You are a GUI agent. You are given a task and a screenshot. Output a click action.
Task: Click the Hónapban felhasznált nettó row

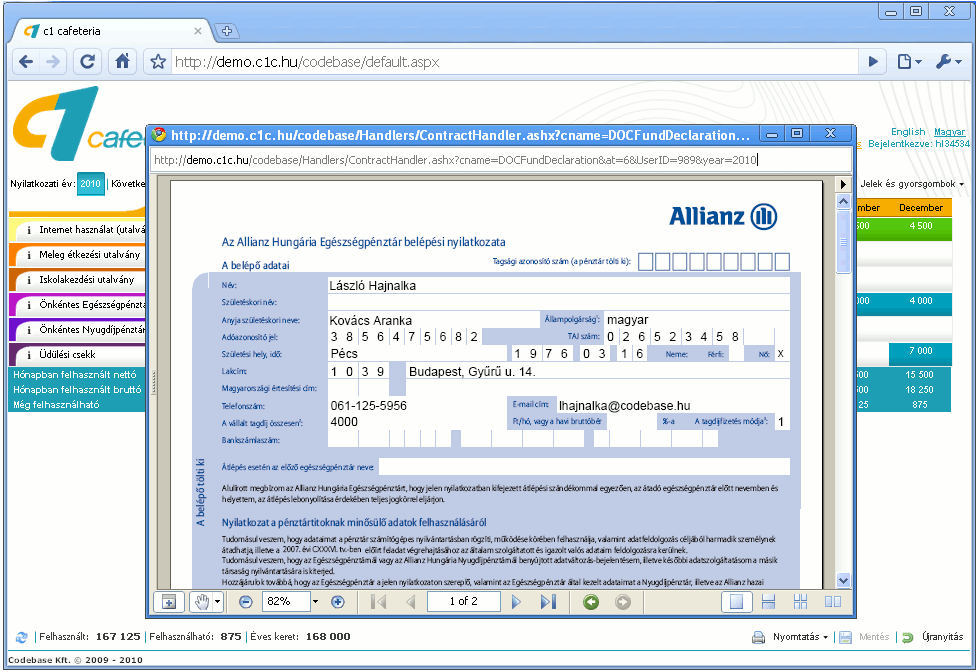pos(75,374)
